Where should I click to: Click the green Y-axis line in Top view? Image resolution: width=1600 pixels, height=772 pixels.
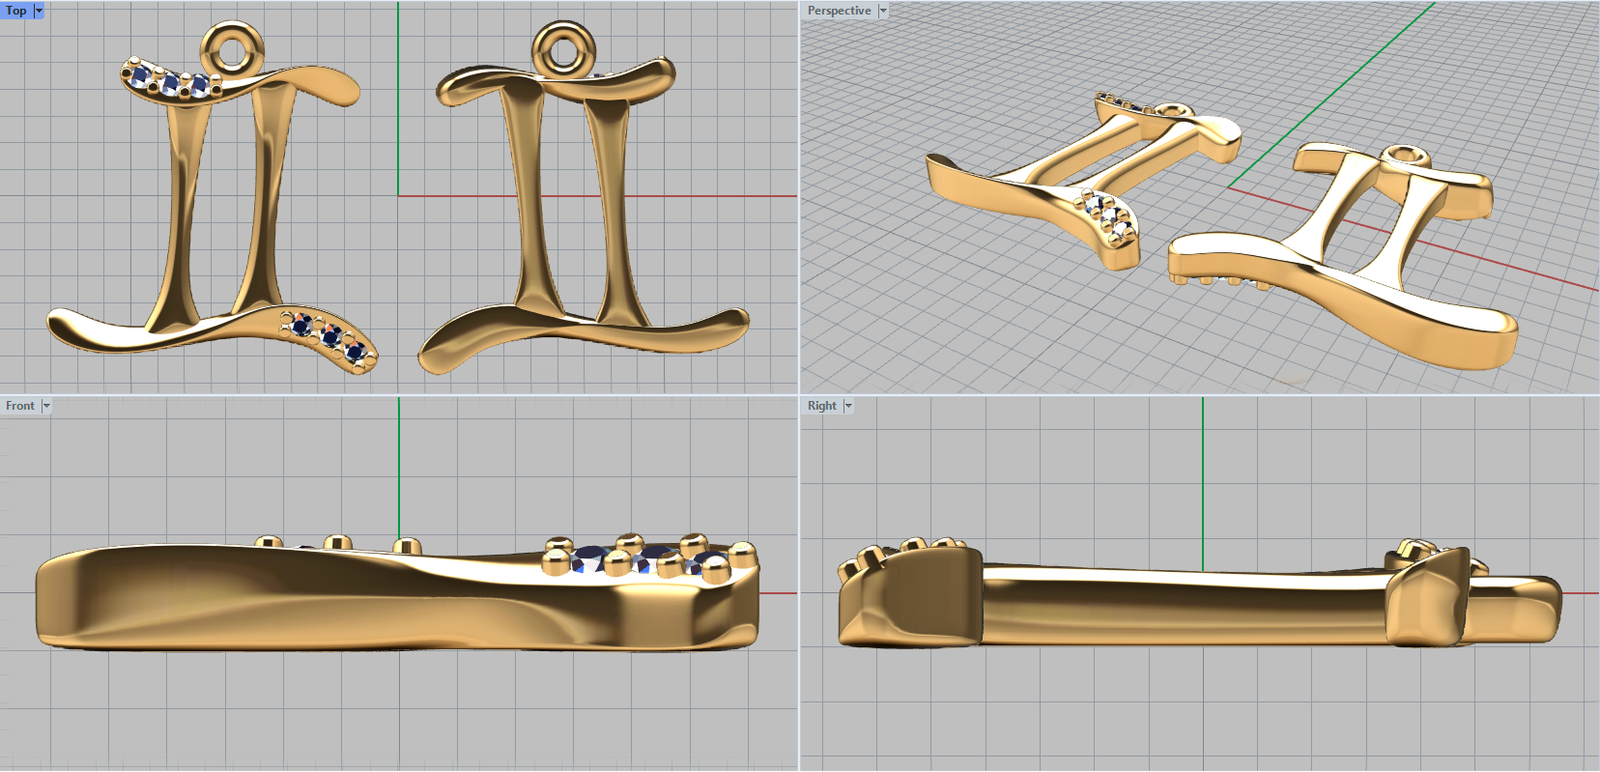[x=398, y=120]
